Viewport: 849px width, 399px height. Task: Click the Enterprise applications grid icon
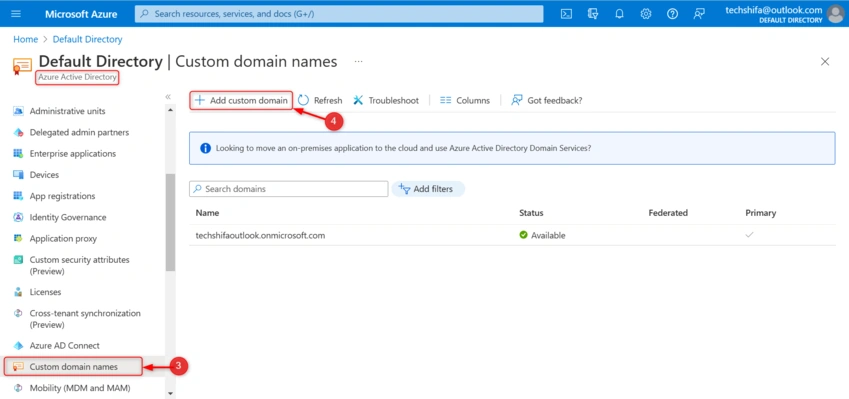[x=18, y=153]
